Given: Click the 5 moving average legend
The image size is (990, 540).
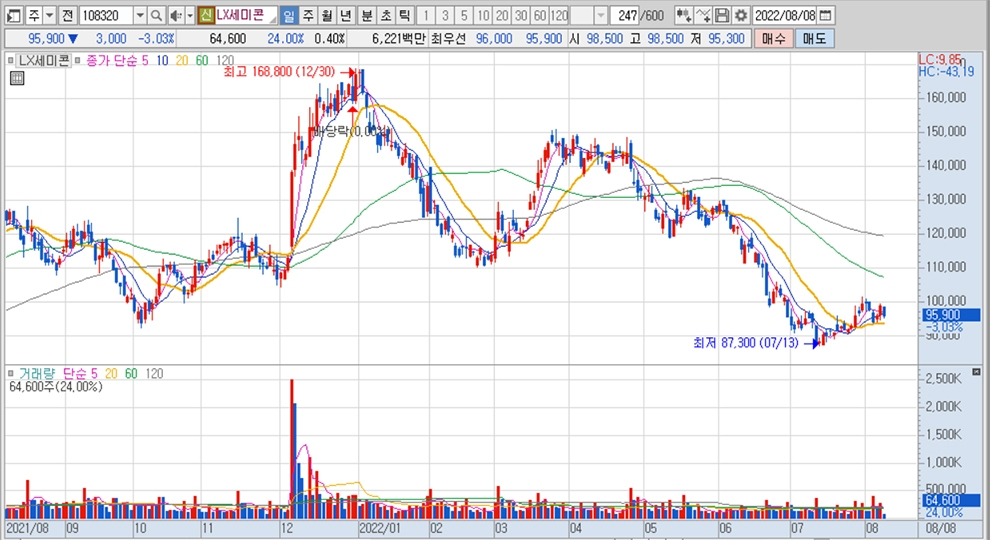Looking at the screenshot, I should 145,61.
